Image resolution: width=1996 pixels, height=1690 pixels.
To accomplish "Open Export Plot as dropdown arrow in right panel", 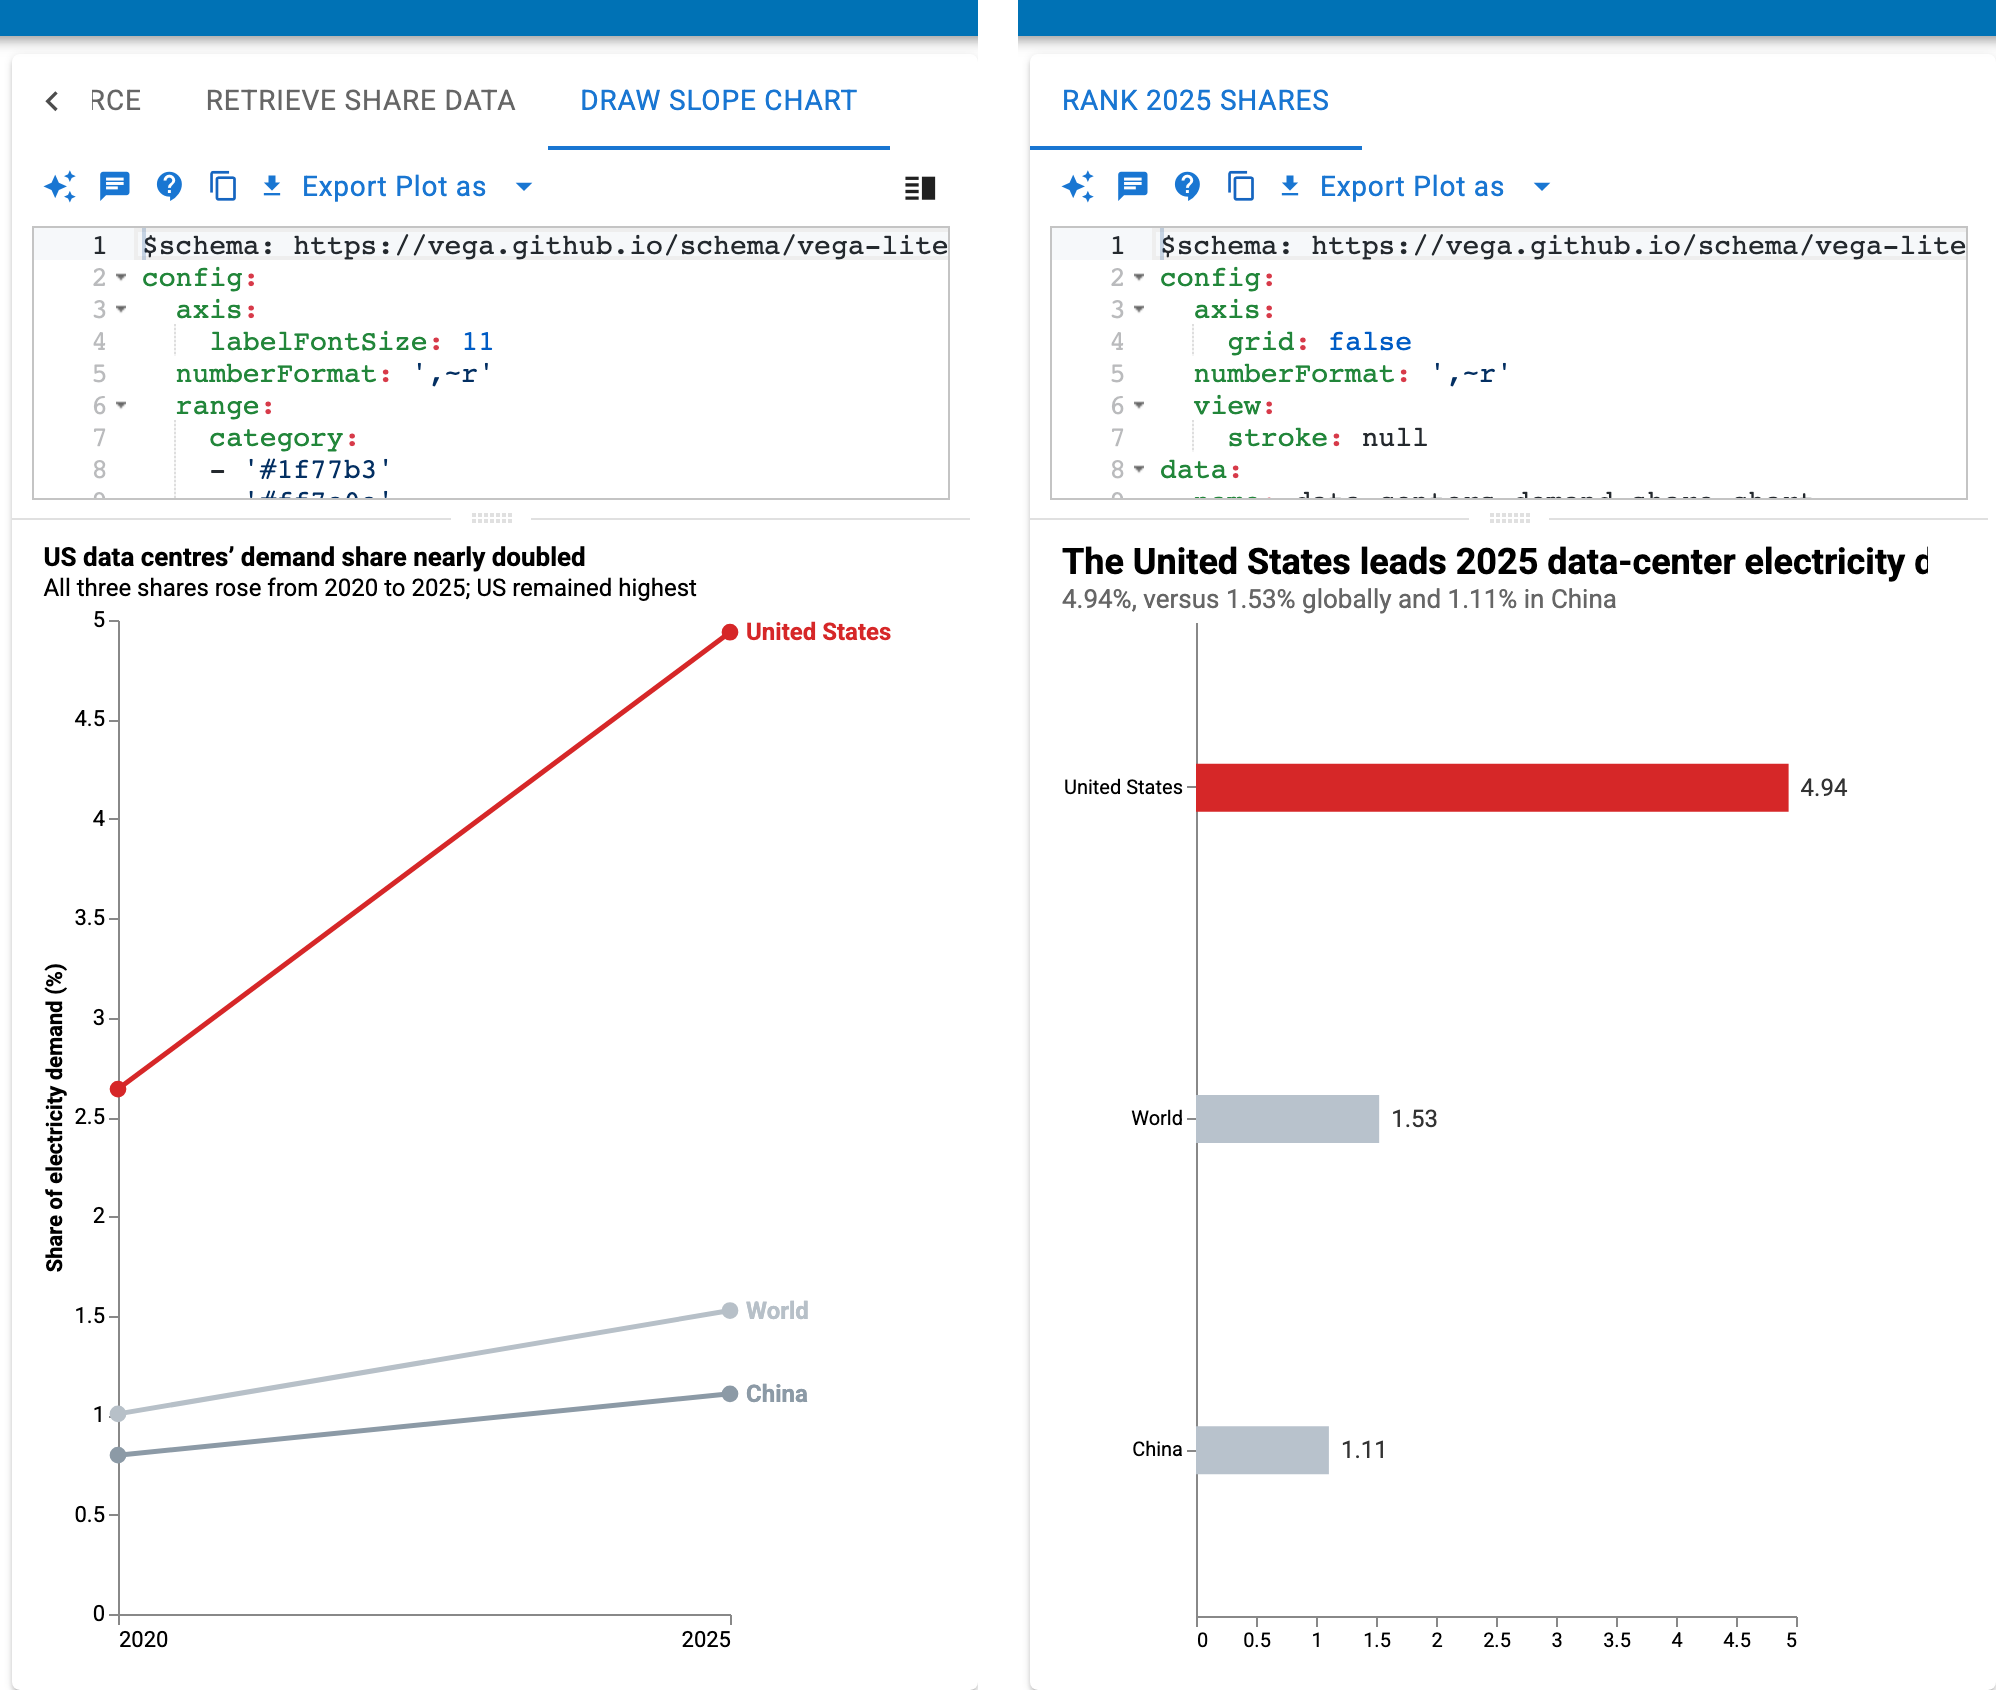I will (x=1542, y=186).
